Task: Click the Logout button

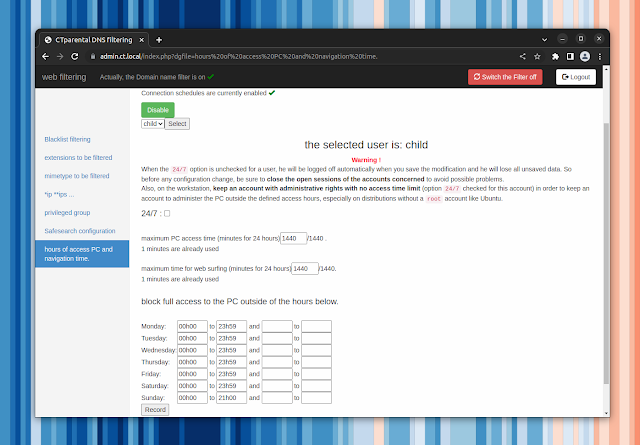Action: click(x=576, y=76)
